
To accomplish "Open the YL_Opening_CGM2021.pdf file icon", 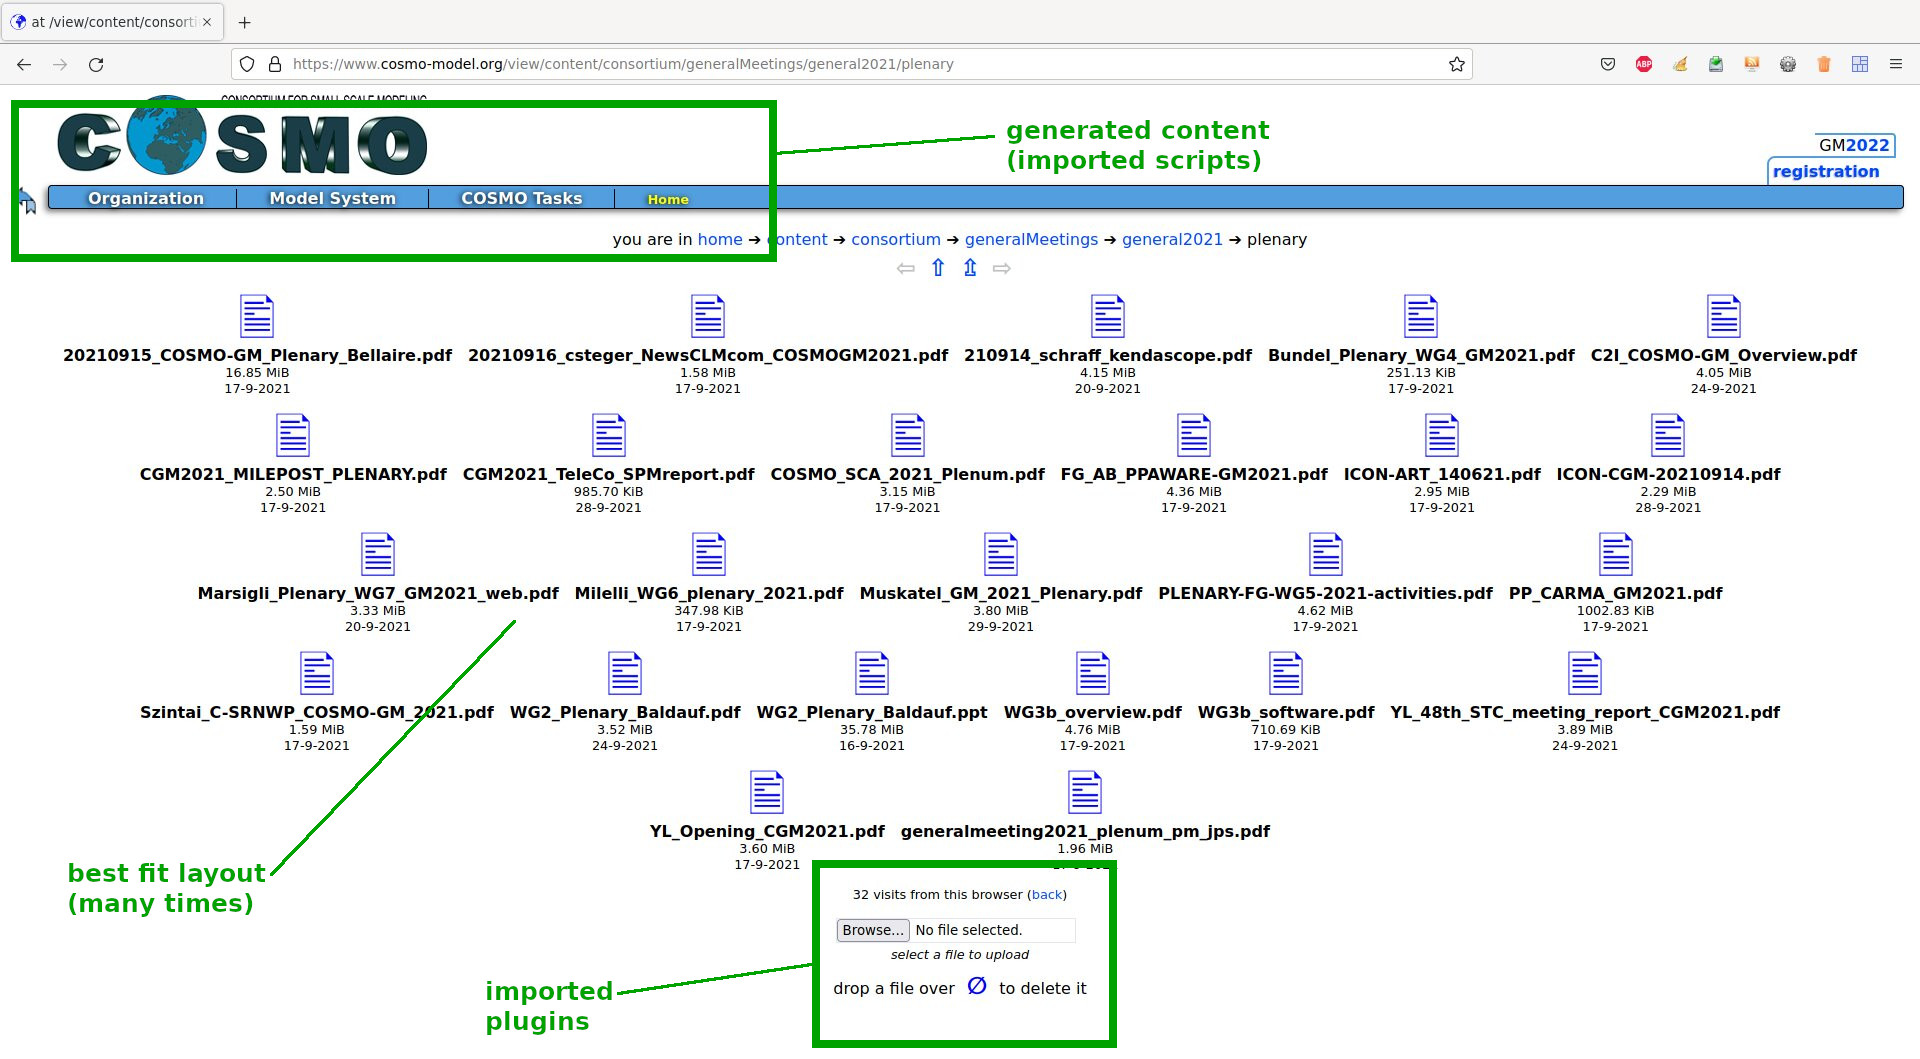I will click(767, 793).
